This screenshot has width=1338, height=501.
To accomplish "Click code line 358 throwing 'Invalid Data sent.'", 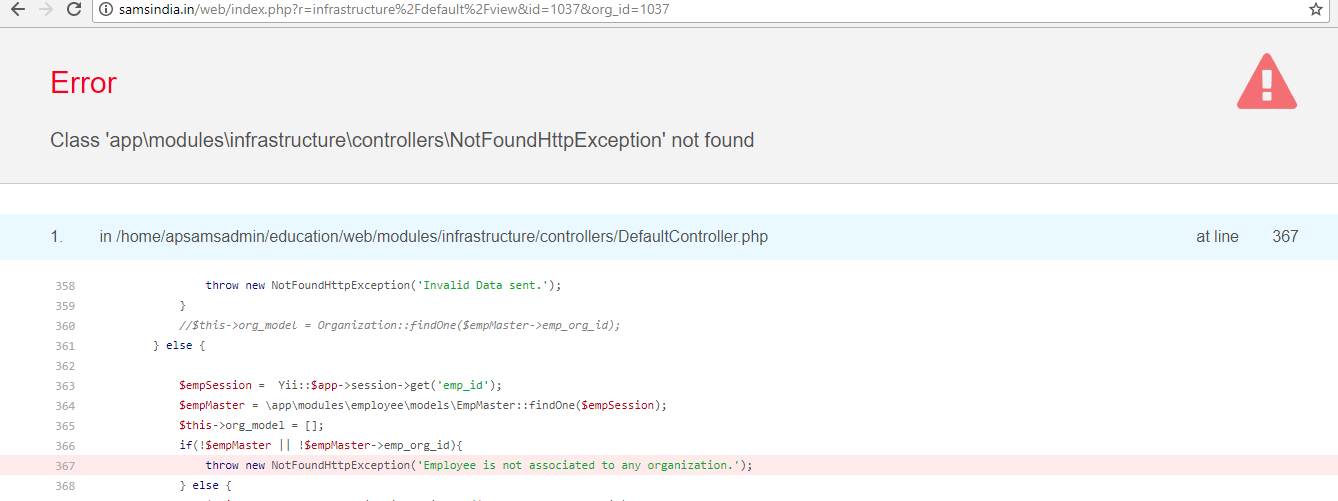I will [x=383, y=285].
